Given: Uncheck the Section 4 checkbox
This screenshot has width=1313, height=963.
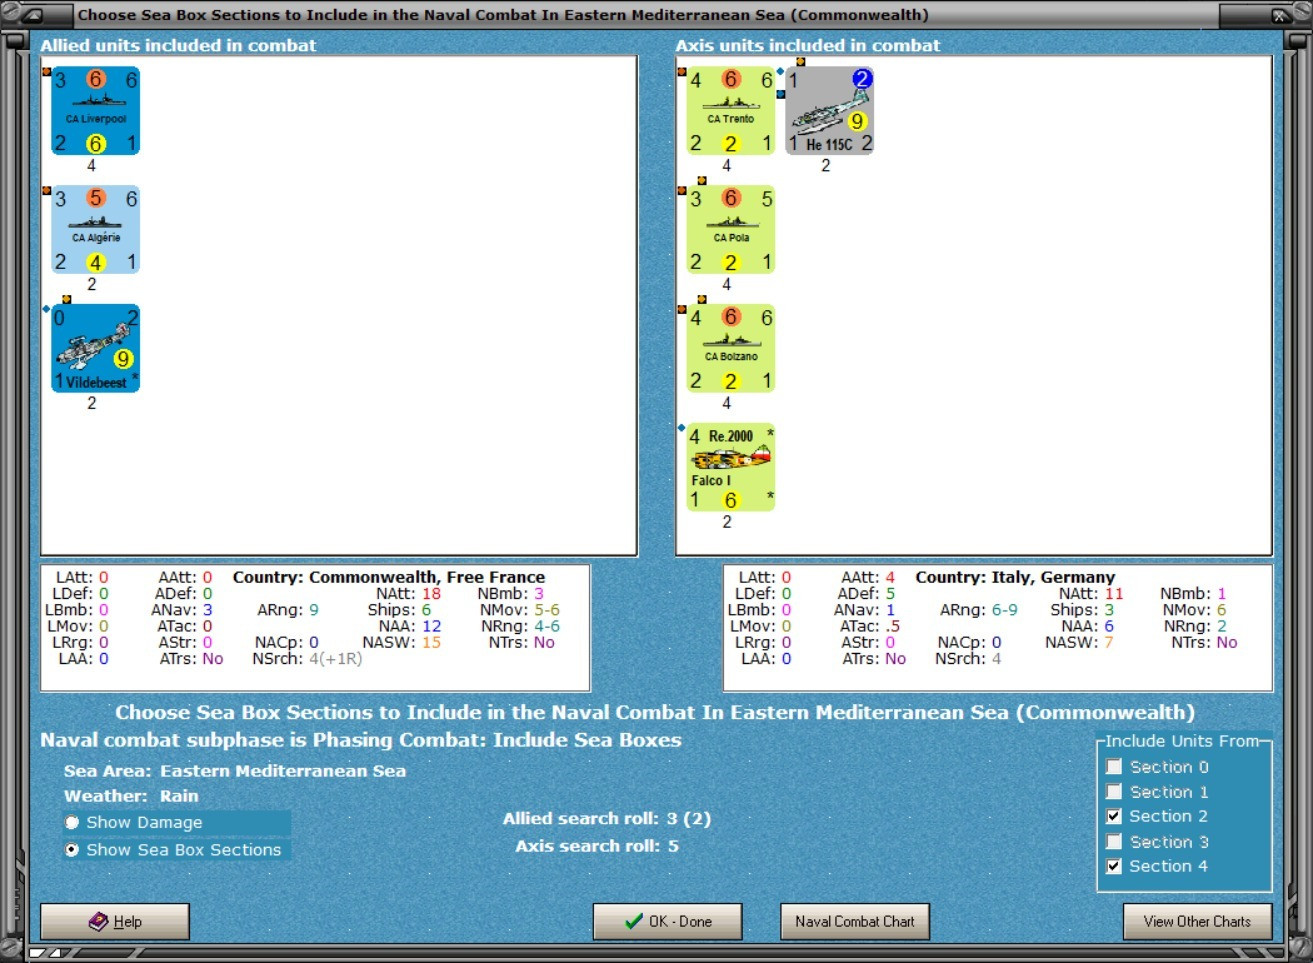Looking at the screenshot, I should pyautogui.click(x=1114, y=866).
